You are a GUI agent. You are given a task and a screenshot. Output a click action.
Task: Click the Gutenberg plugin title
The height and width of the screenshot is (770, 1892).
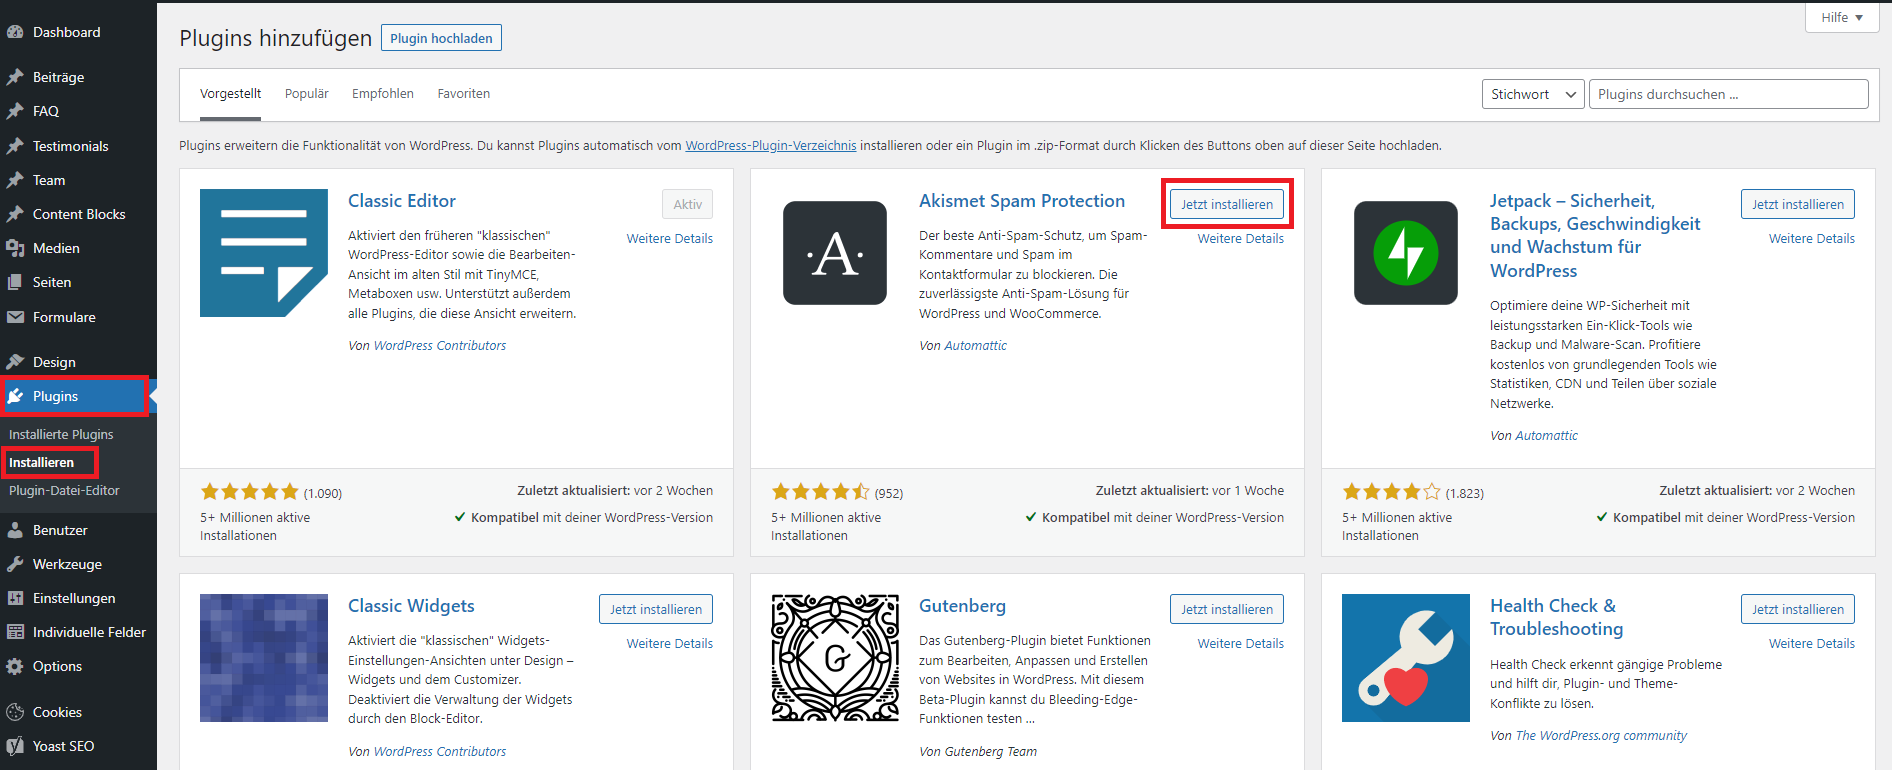[962, 606]
